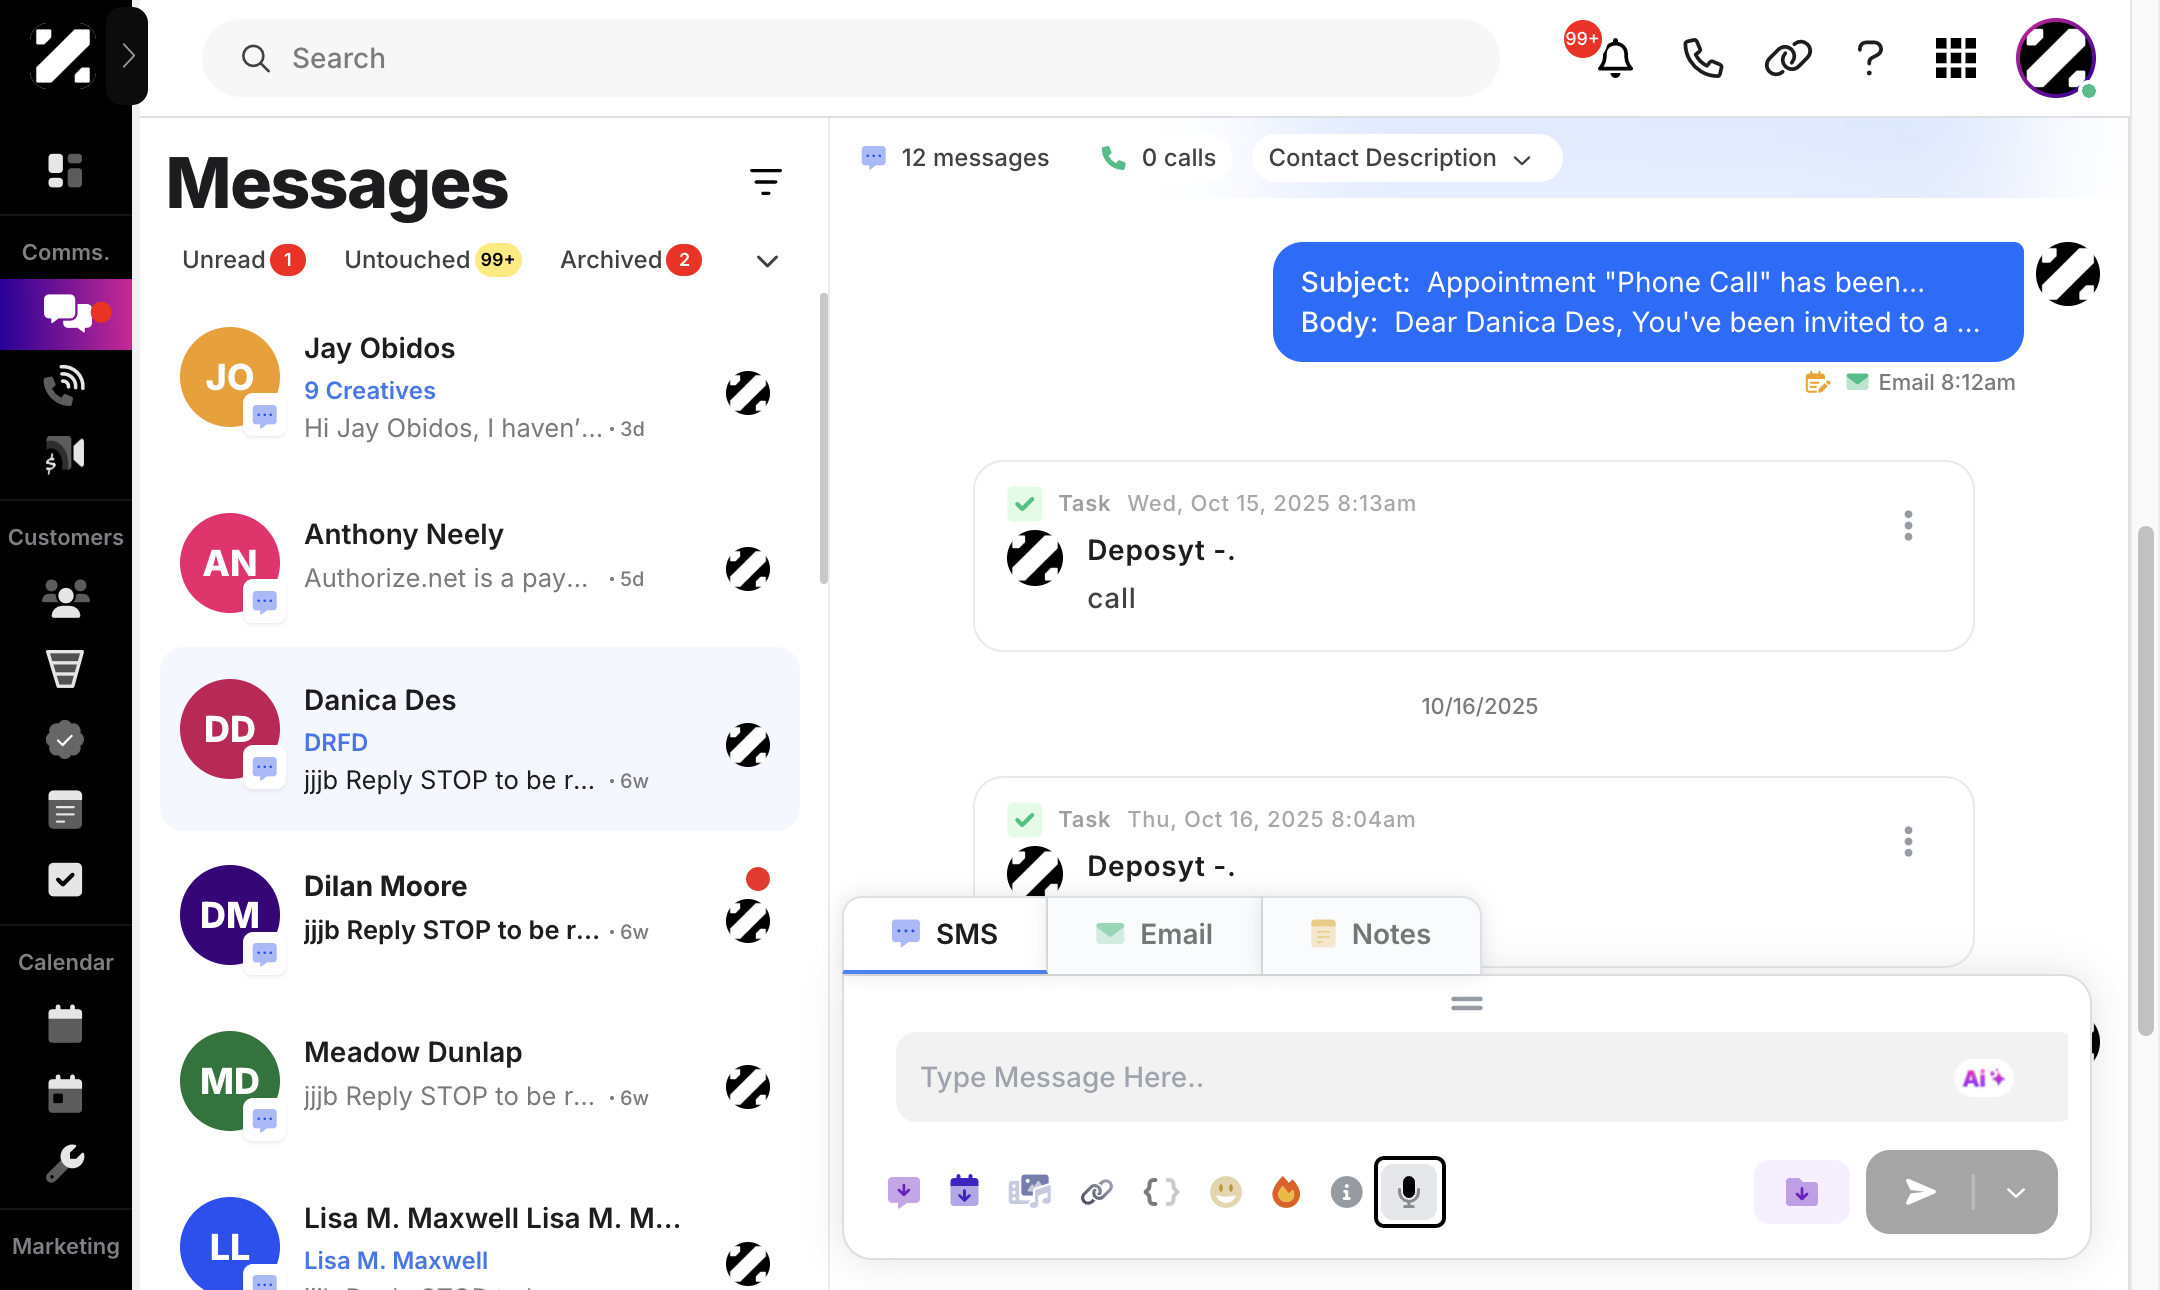The image size is (2160, 1290).
Task: Open the notifications bell
Action: tap(1614, 58)
